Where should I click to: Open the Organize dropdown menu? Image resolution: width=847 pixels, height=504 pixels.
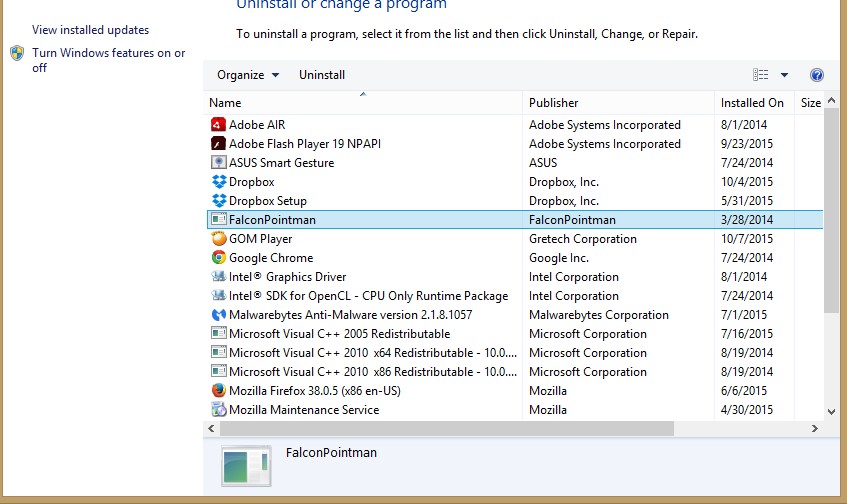248,75
